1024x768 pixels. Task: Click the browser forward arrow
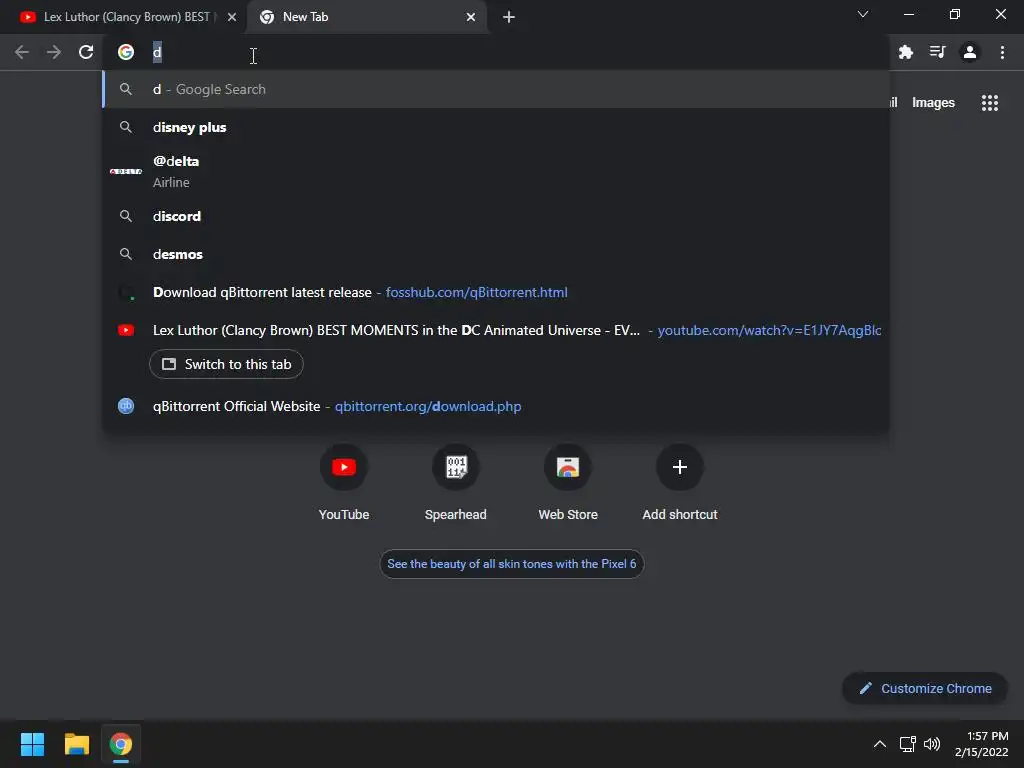(54, 52)
